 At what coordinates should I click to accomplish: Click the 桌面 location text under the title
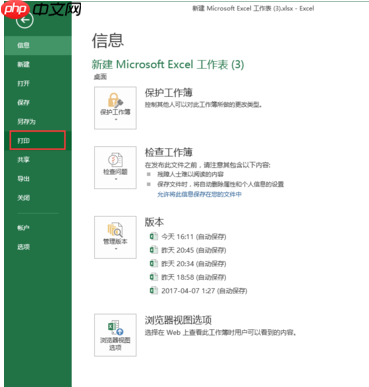coord(100,77)
